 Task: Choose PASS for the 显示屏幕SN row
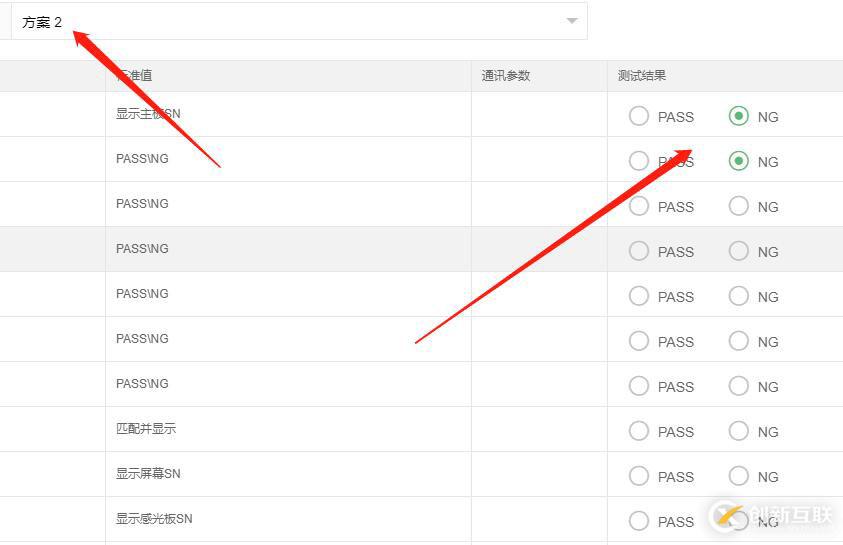[x=639, y=476]
